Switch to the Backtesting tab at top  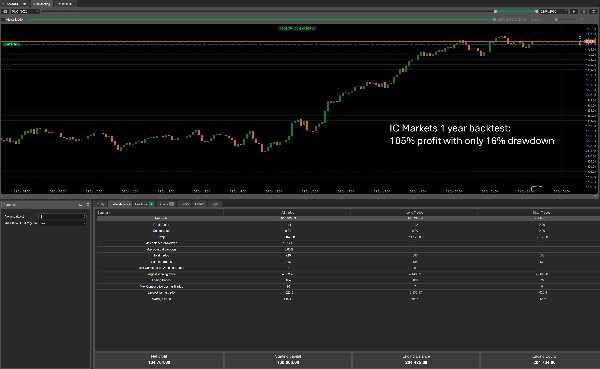42,3
